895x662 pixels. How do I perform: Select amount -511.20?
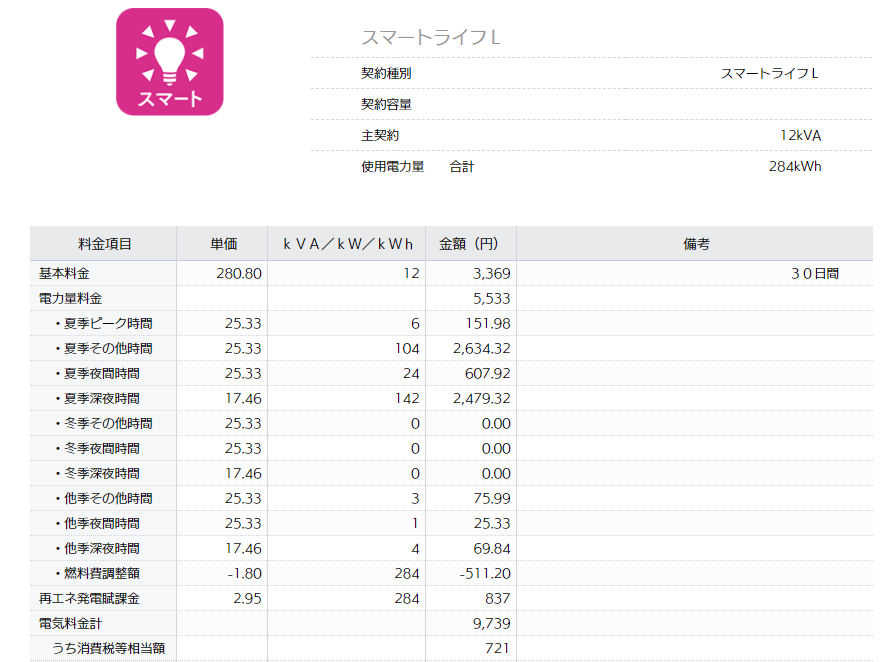coord(485,574)
